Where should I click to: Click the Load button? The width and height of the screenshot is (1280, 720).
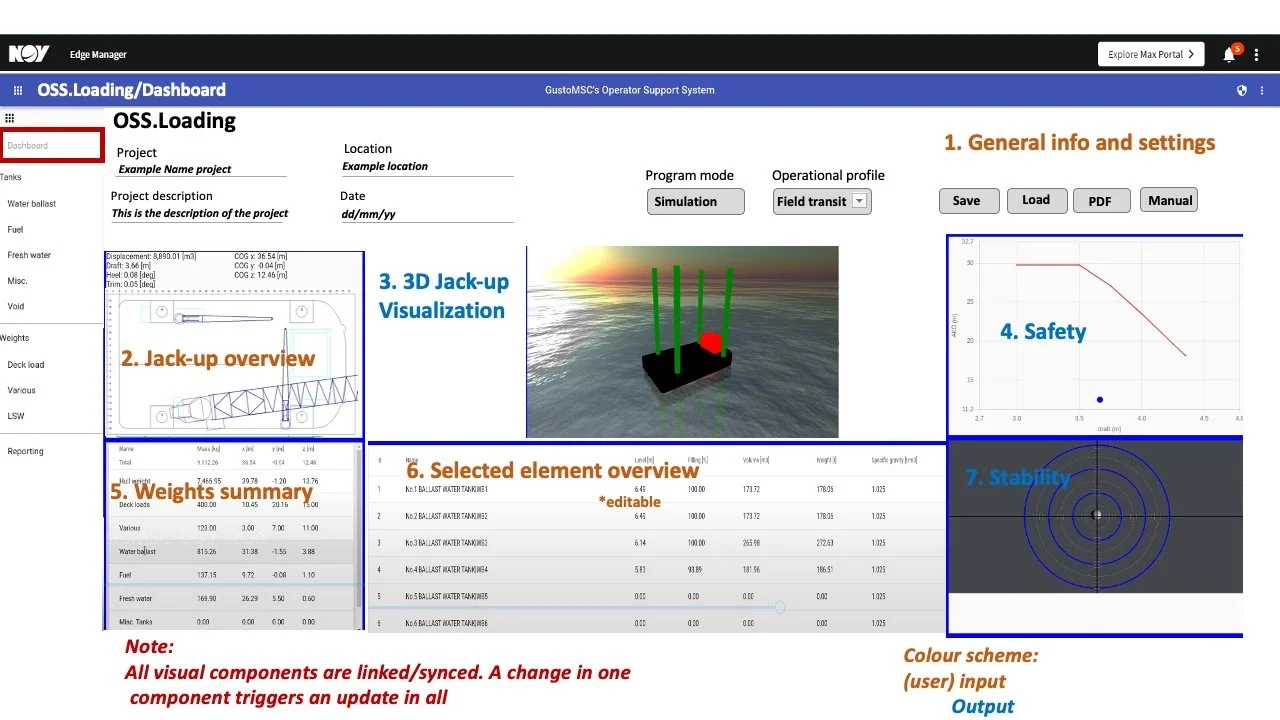pyautogui.click(x=1037, y=200)
